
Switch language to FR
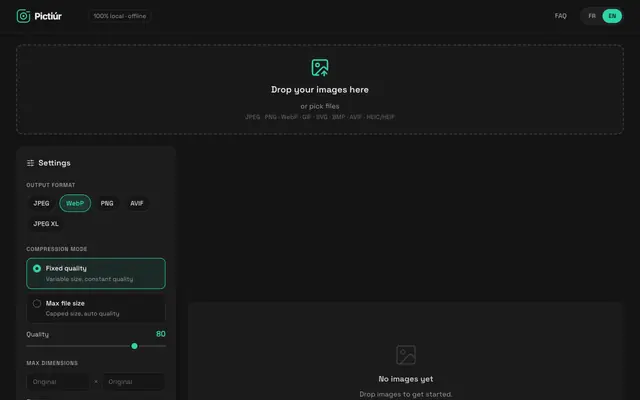coord(592,16)
